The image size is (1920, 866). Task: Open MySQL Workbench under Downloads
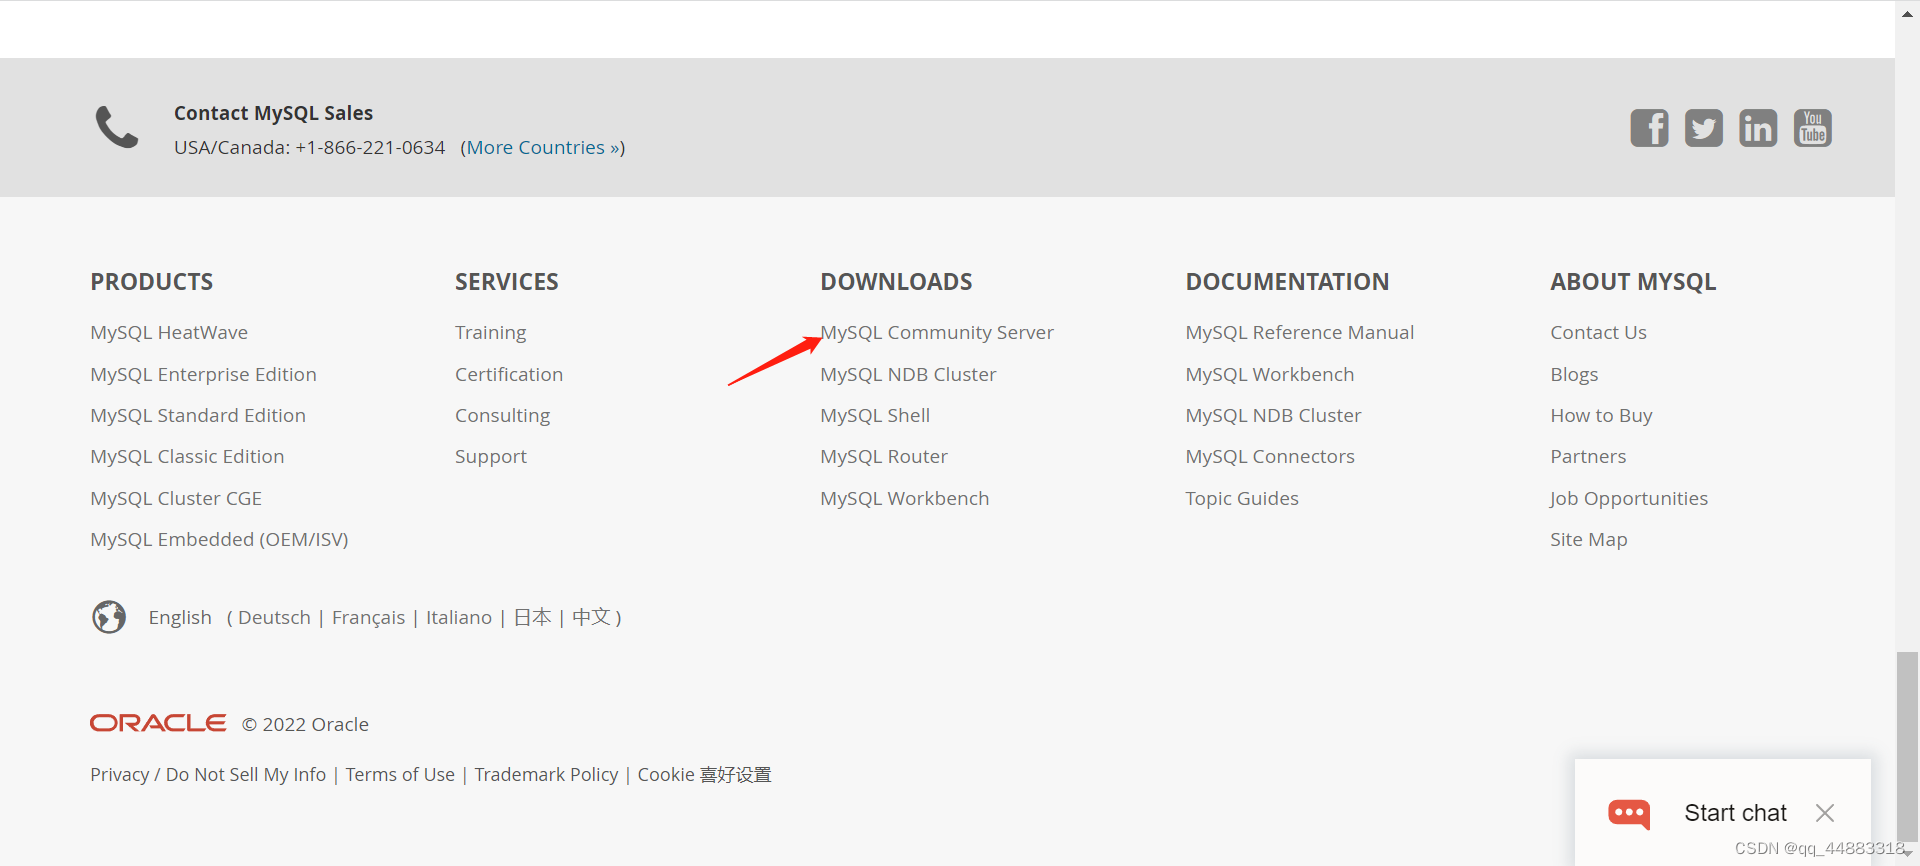tap(904, 498)
